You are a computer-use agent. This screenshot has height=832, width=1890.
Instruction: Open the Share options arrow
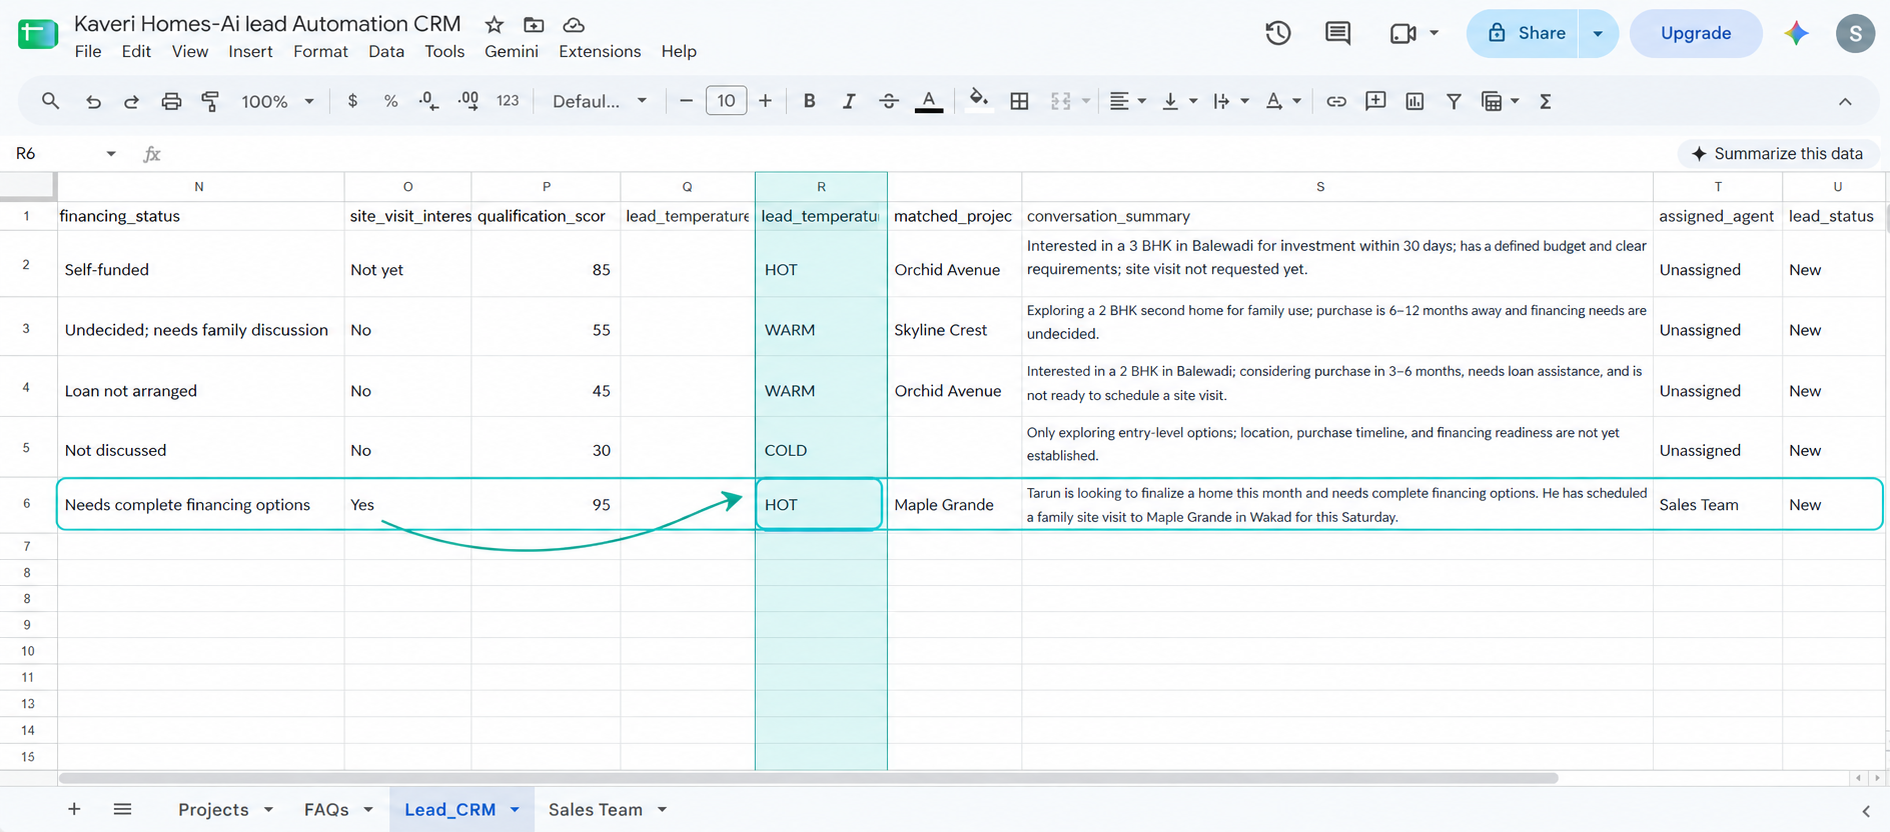point(1598,33)
